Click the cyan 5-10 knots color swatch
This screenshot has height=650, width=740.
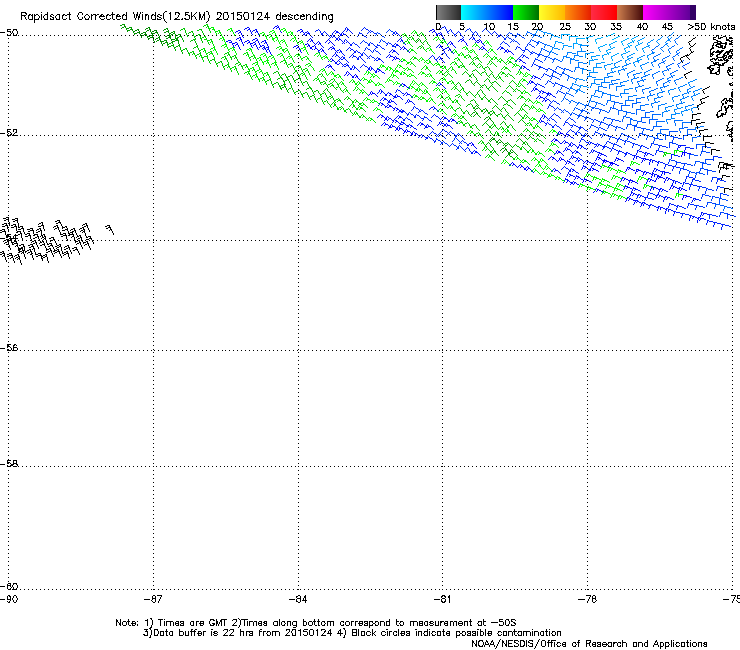tap(474, 12)
